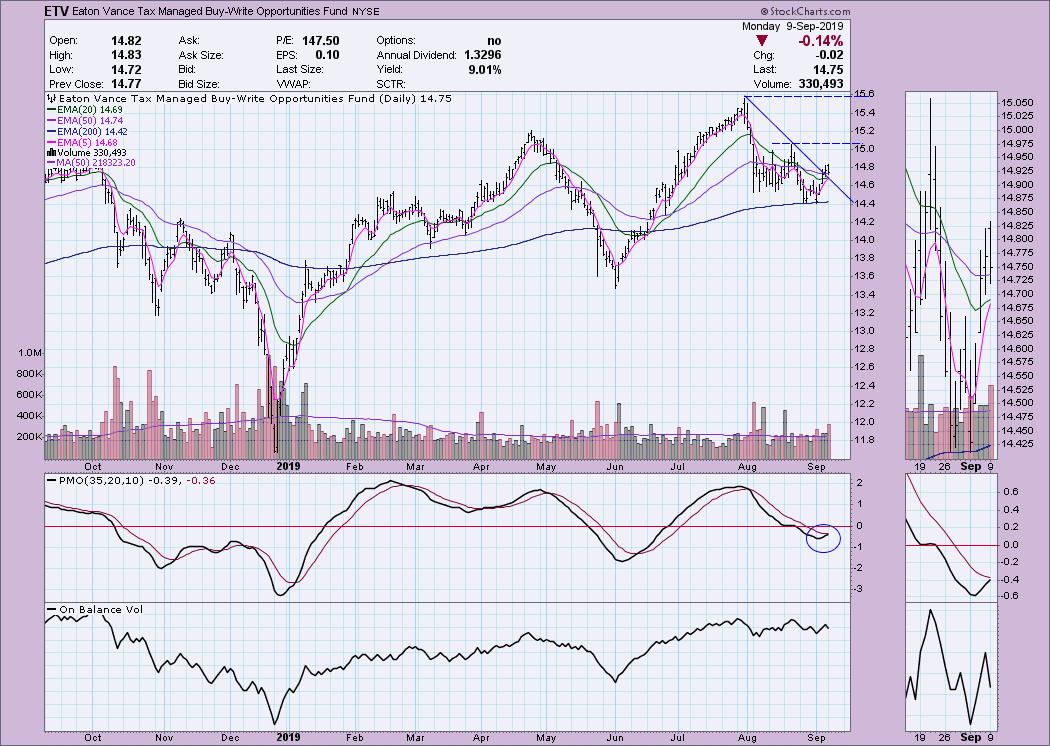Image resolution: width=1050 pixels, height=746 pixels.
Task: Click the 15.050 label on the mini chart axis
Action: click(1016, 102)
